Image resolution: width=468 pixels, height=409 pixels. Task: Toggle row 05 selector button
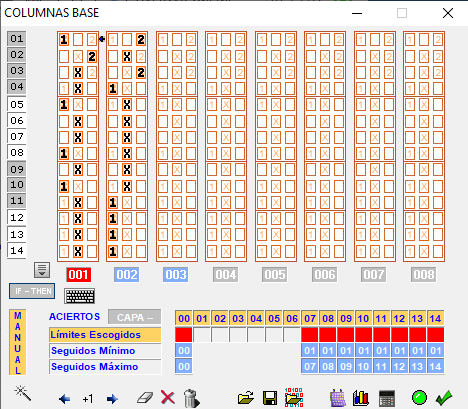pyautogui.click(x=17, y=104)
